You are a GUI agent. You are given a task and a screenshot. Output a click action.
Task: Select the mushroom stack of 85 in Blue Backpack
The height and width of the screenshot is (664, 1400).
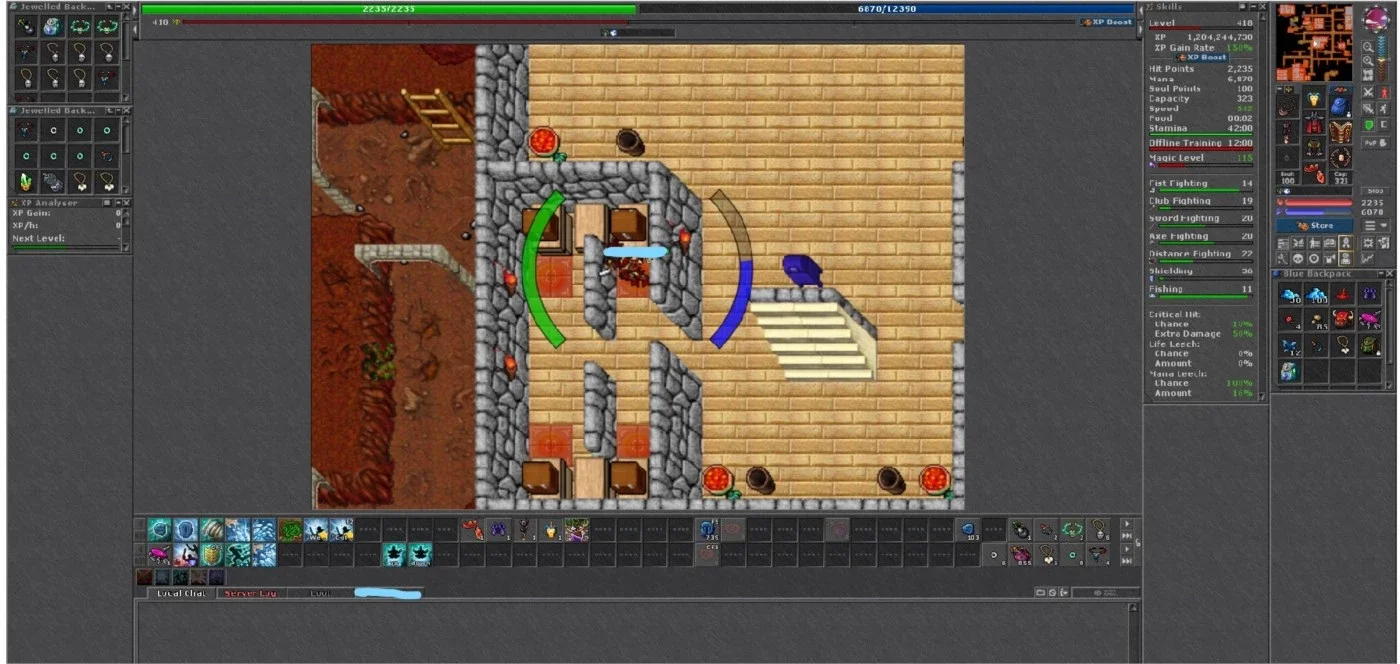(x=1317, y=319)
